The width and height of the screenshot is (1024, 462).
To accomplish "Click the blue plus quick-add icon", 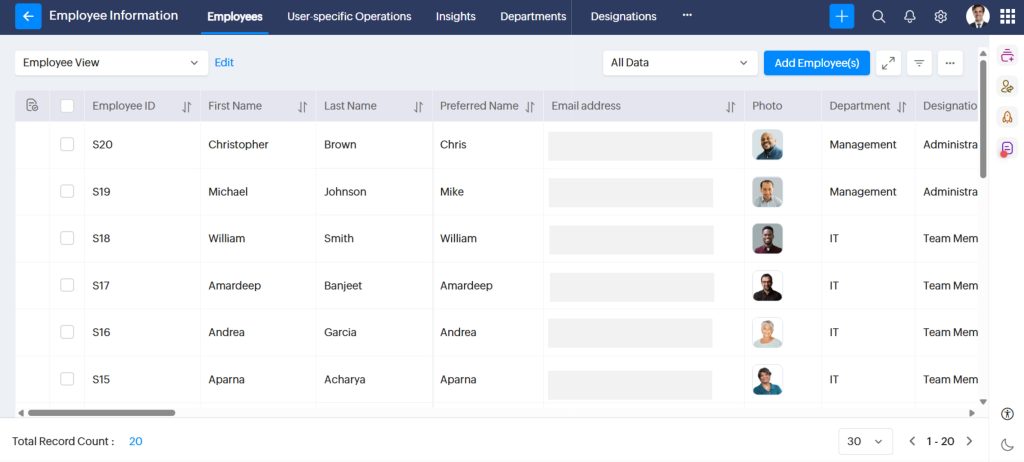I will tap(842, 16).
